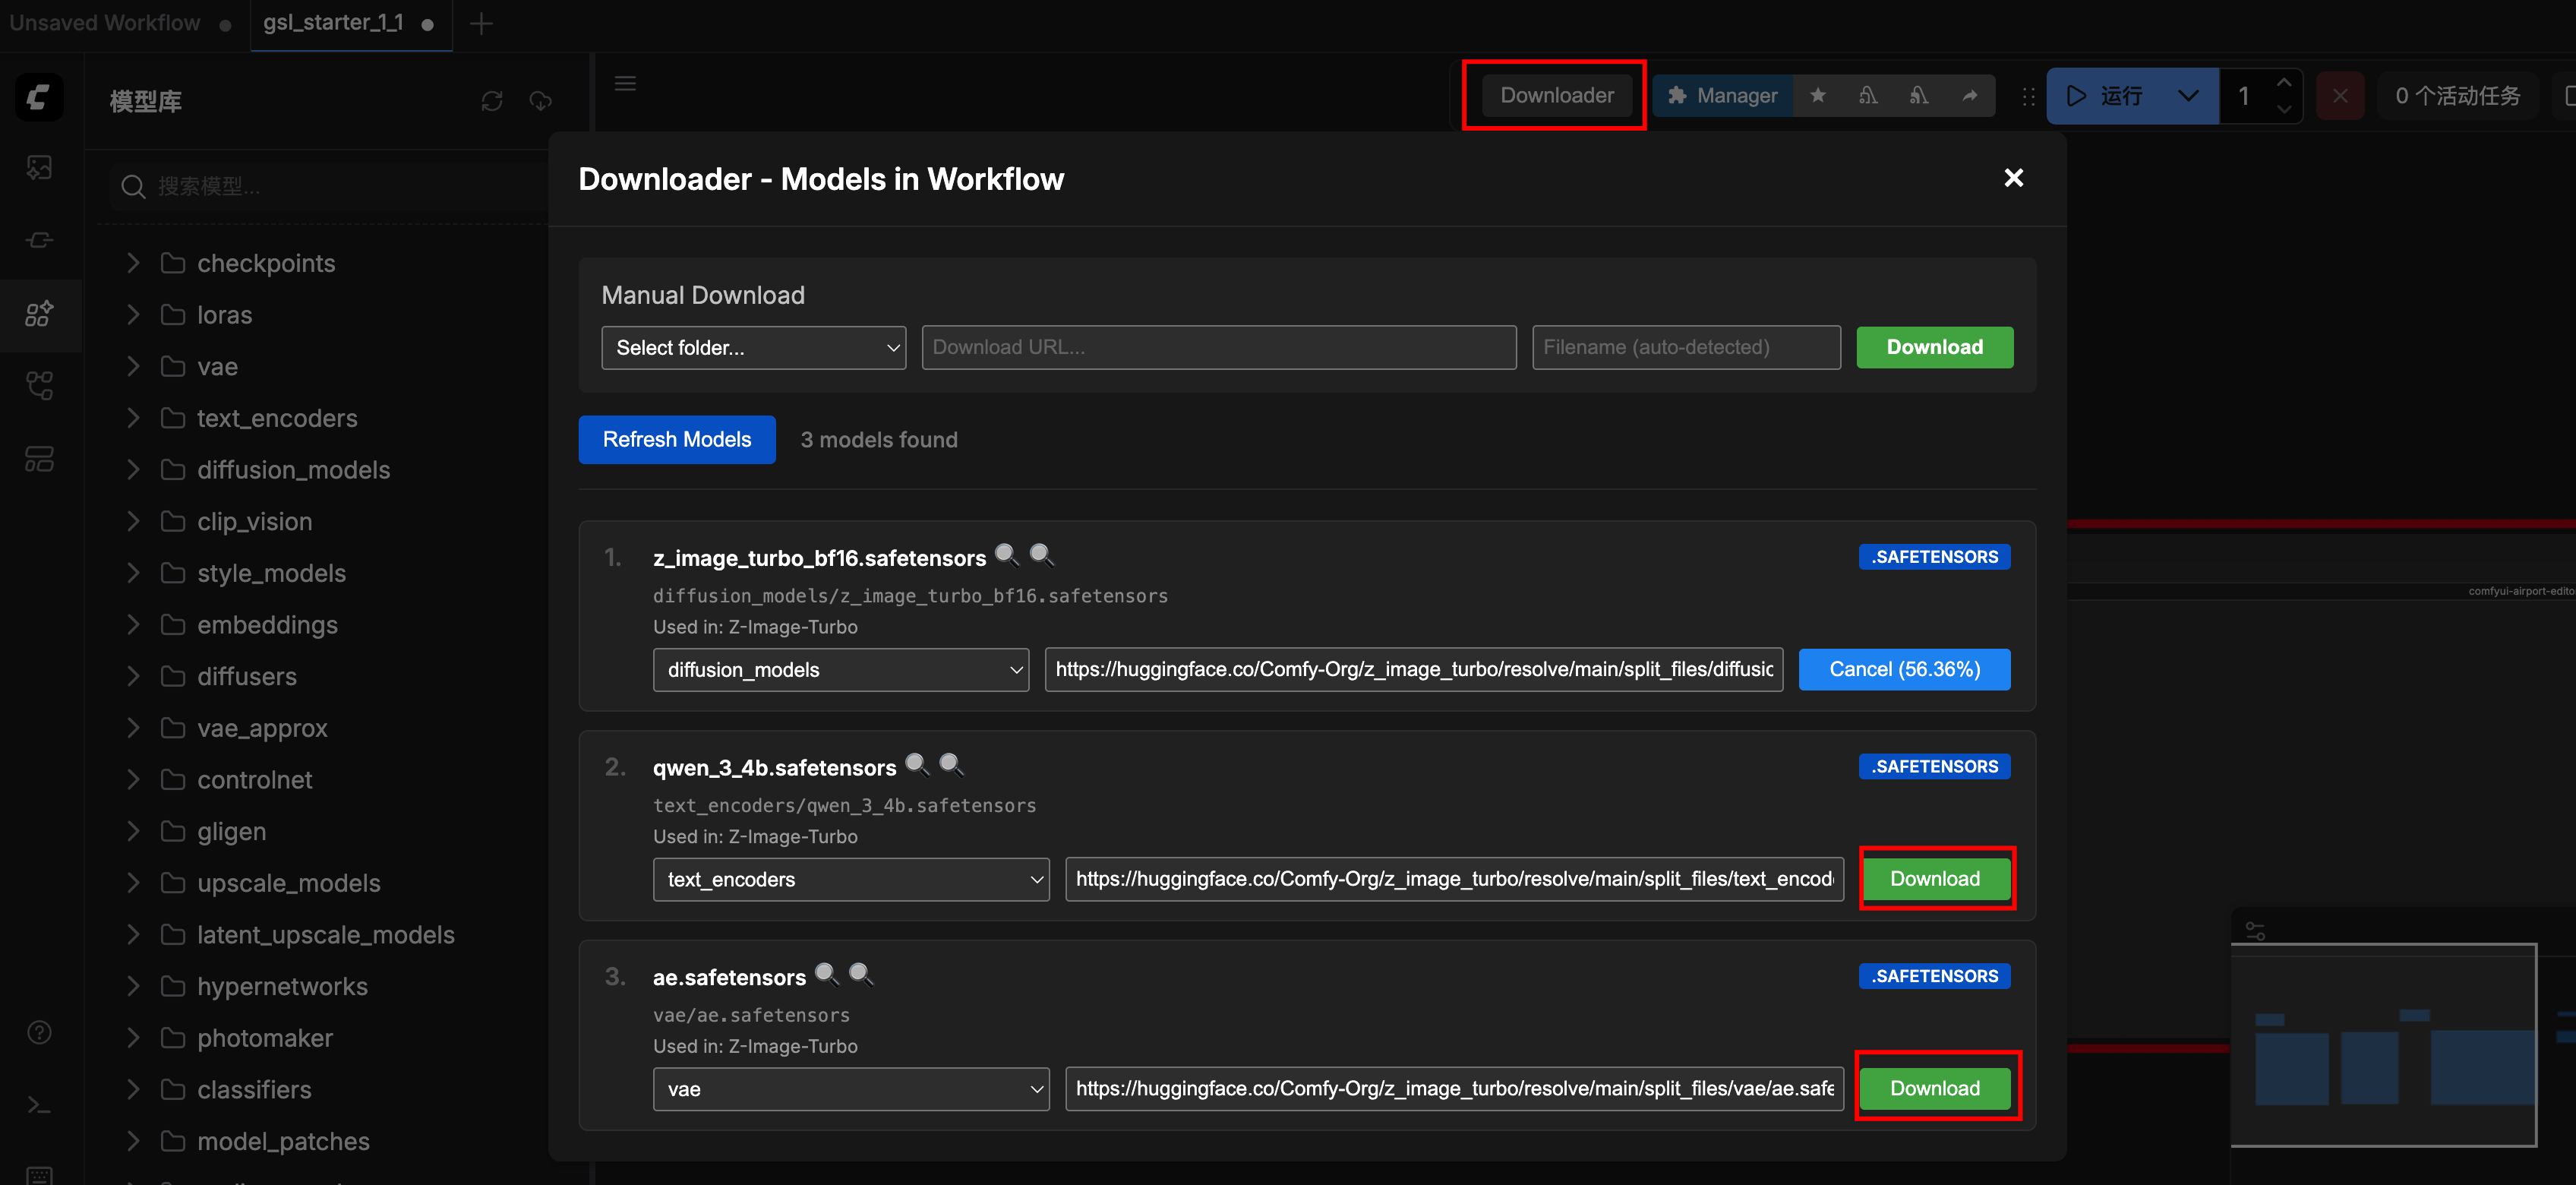Click the share arrow icon in toolbar
This screenshot has width=2576, height=1185.
(1969, 95)
